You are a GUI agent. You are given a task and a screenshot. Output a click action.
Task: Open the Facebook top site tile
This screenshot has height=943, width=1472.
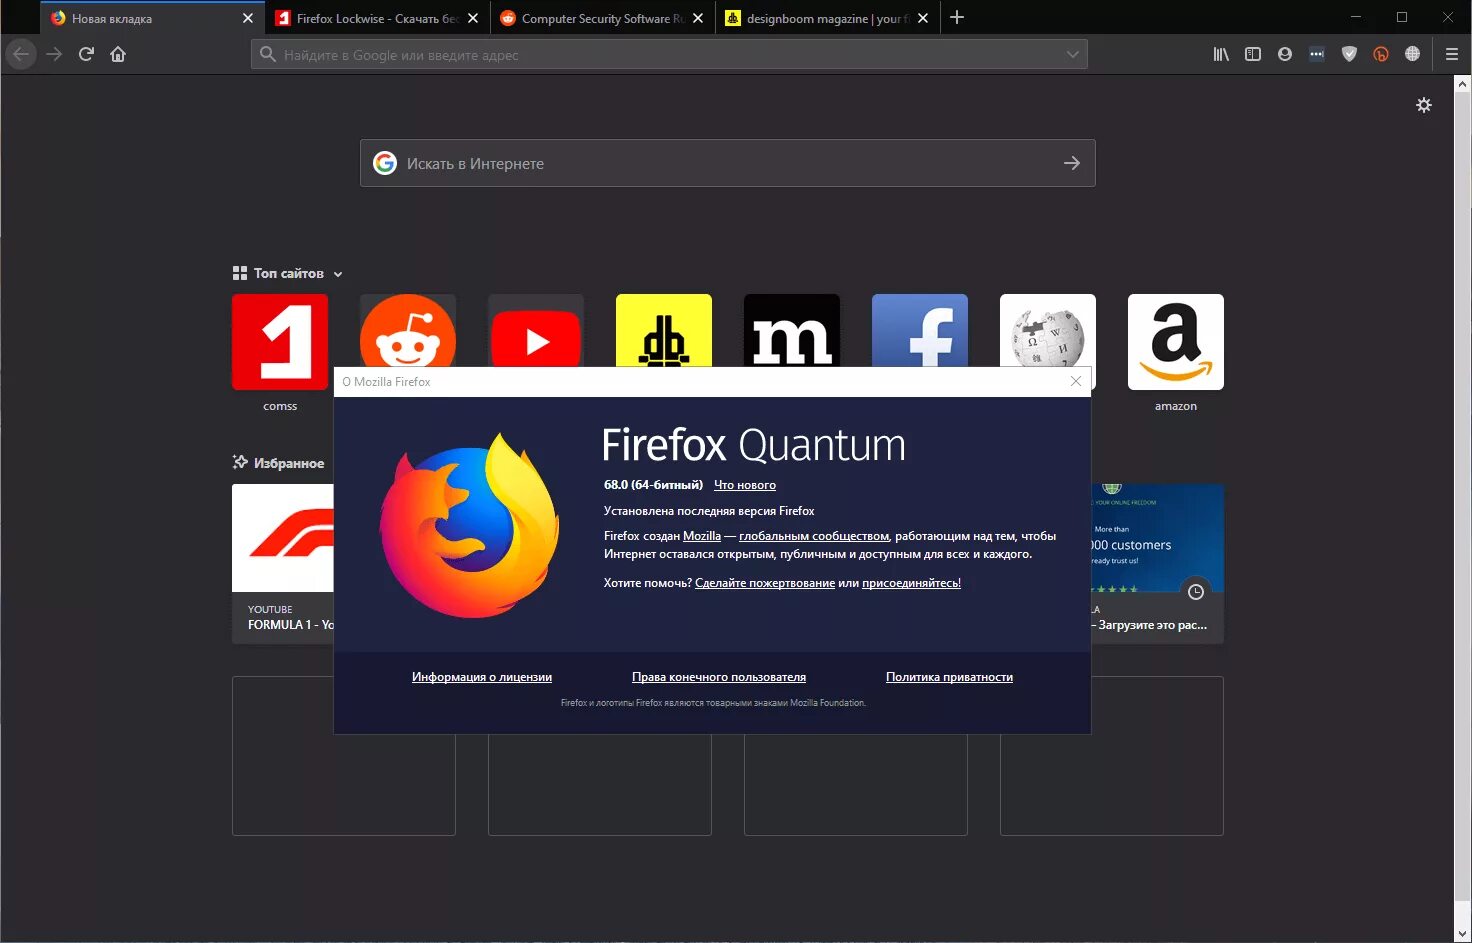920,330
